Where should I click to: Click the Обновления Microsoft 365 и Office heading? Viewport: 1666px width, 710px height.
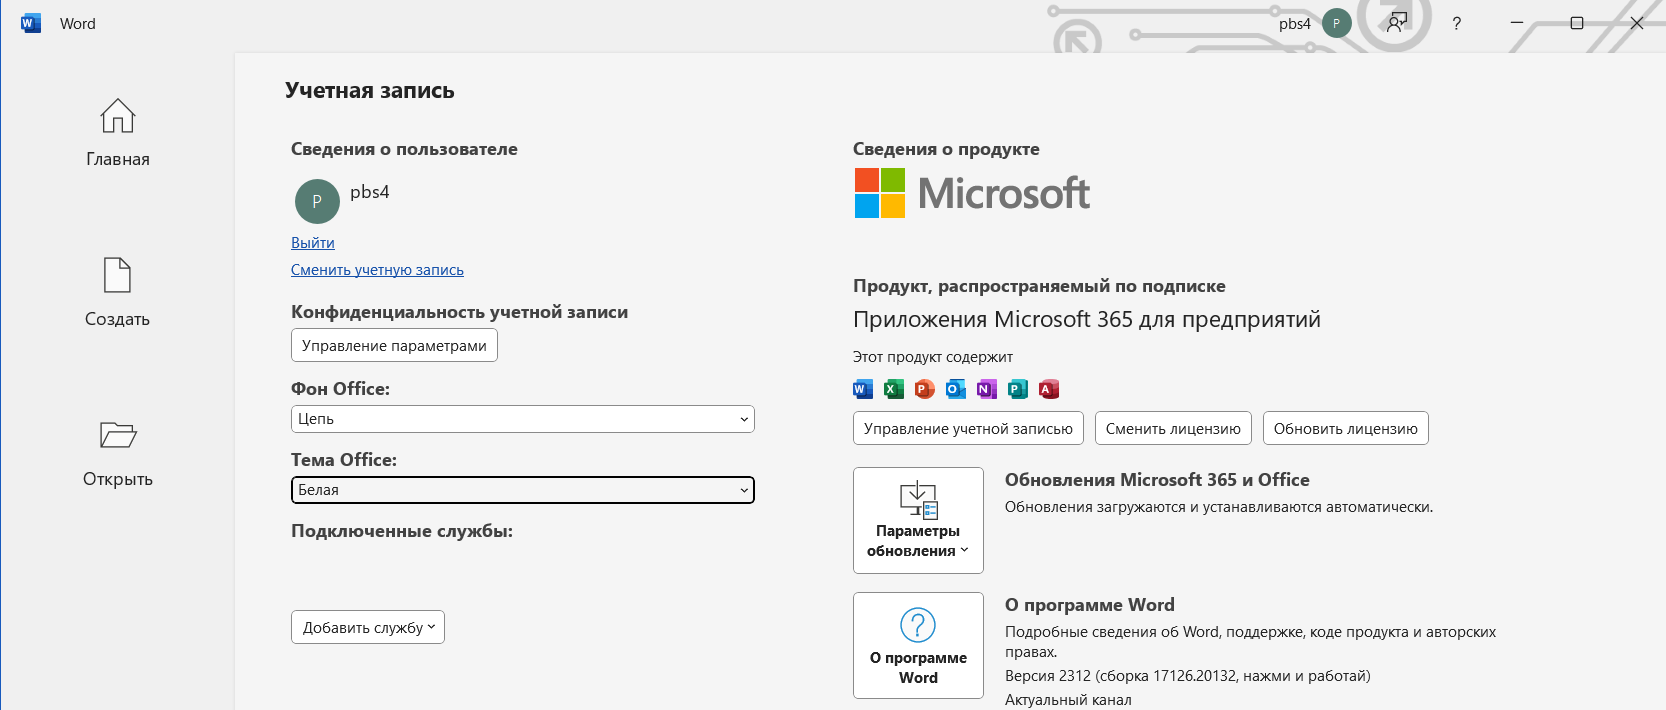tap(1157, 480)
